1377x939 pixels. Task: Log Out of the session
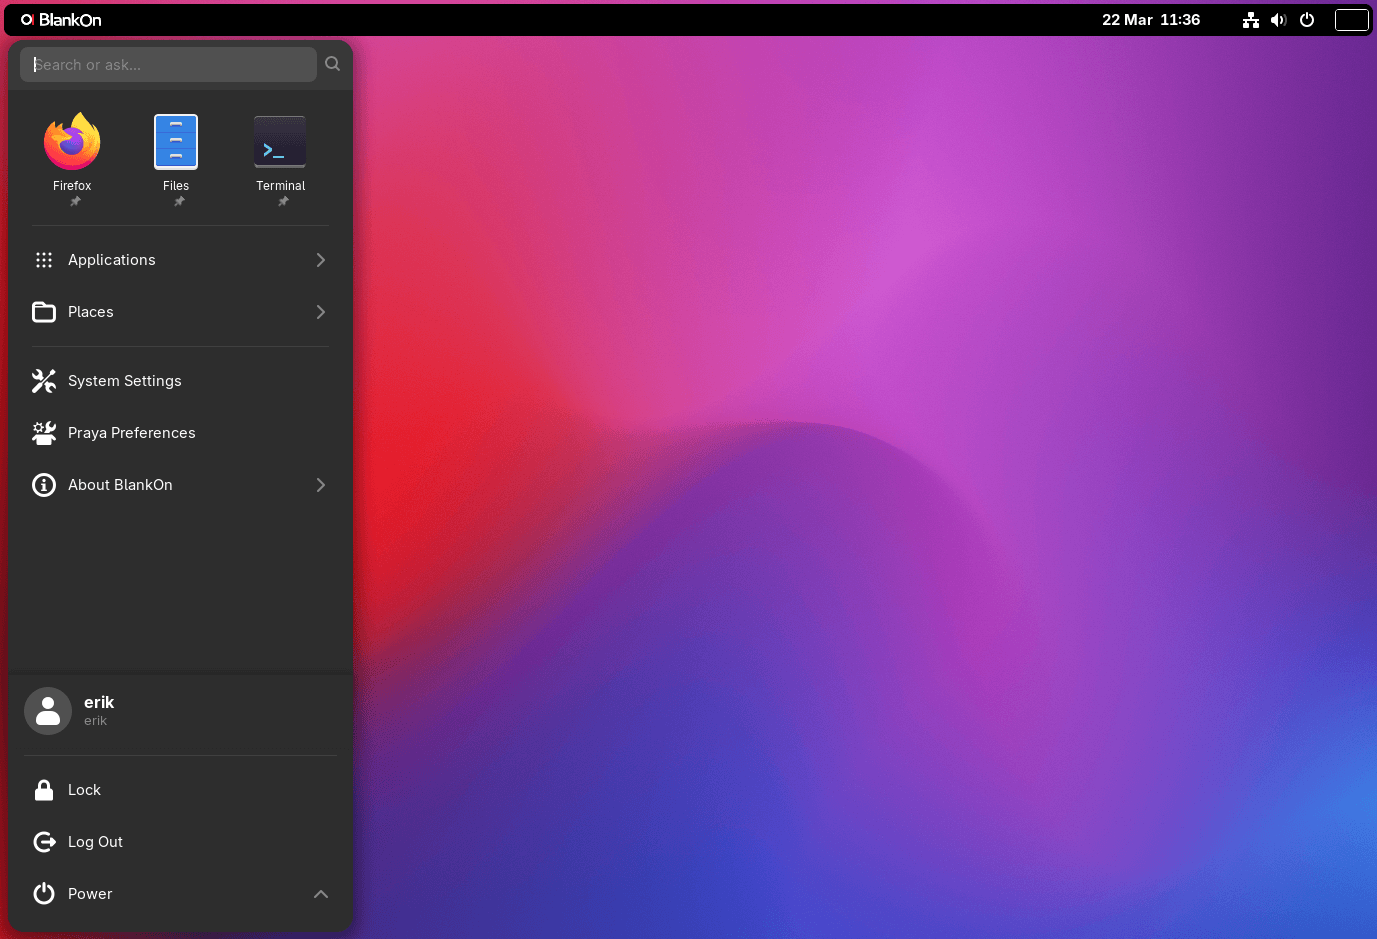[x=95, y=842]
